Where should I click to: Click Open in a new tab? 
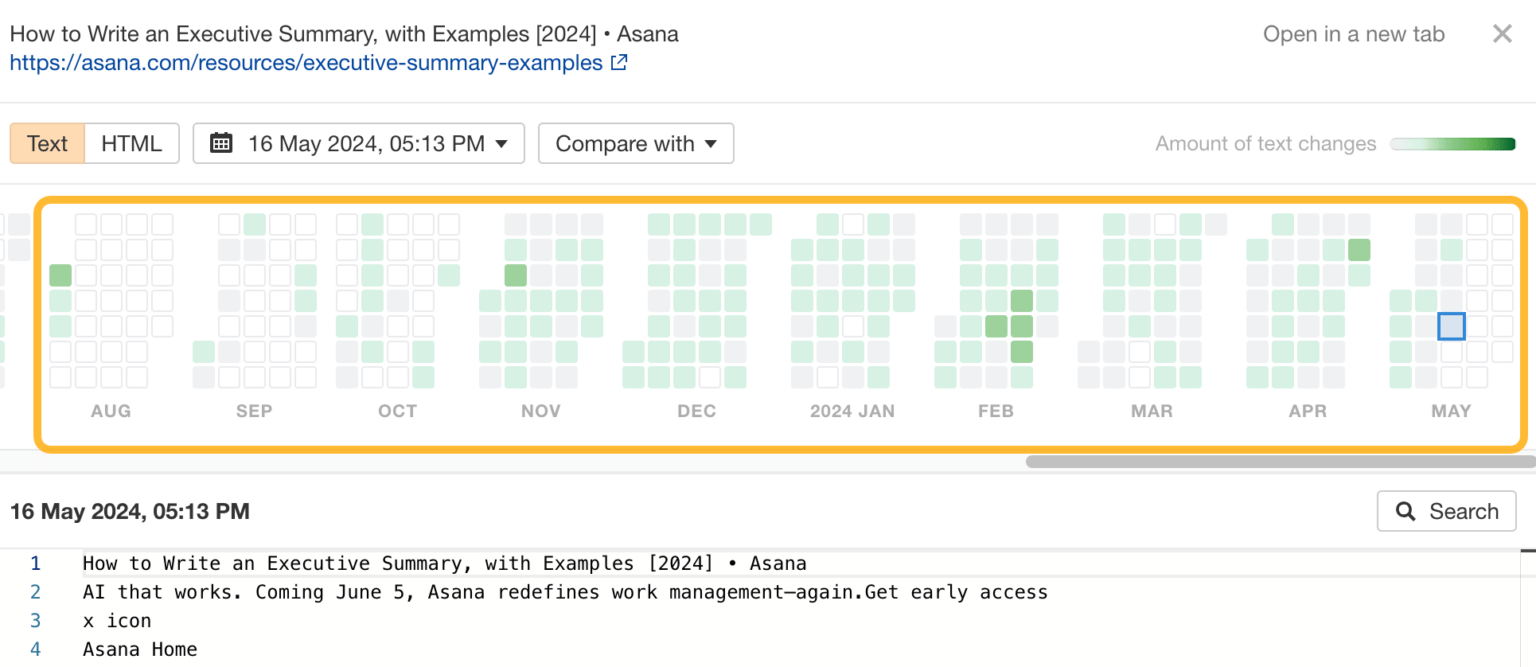[x=1353, y=34]
